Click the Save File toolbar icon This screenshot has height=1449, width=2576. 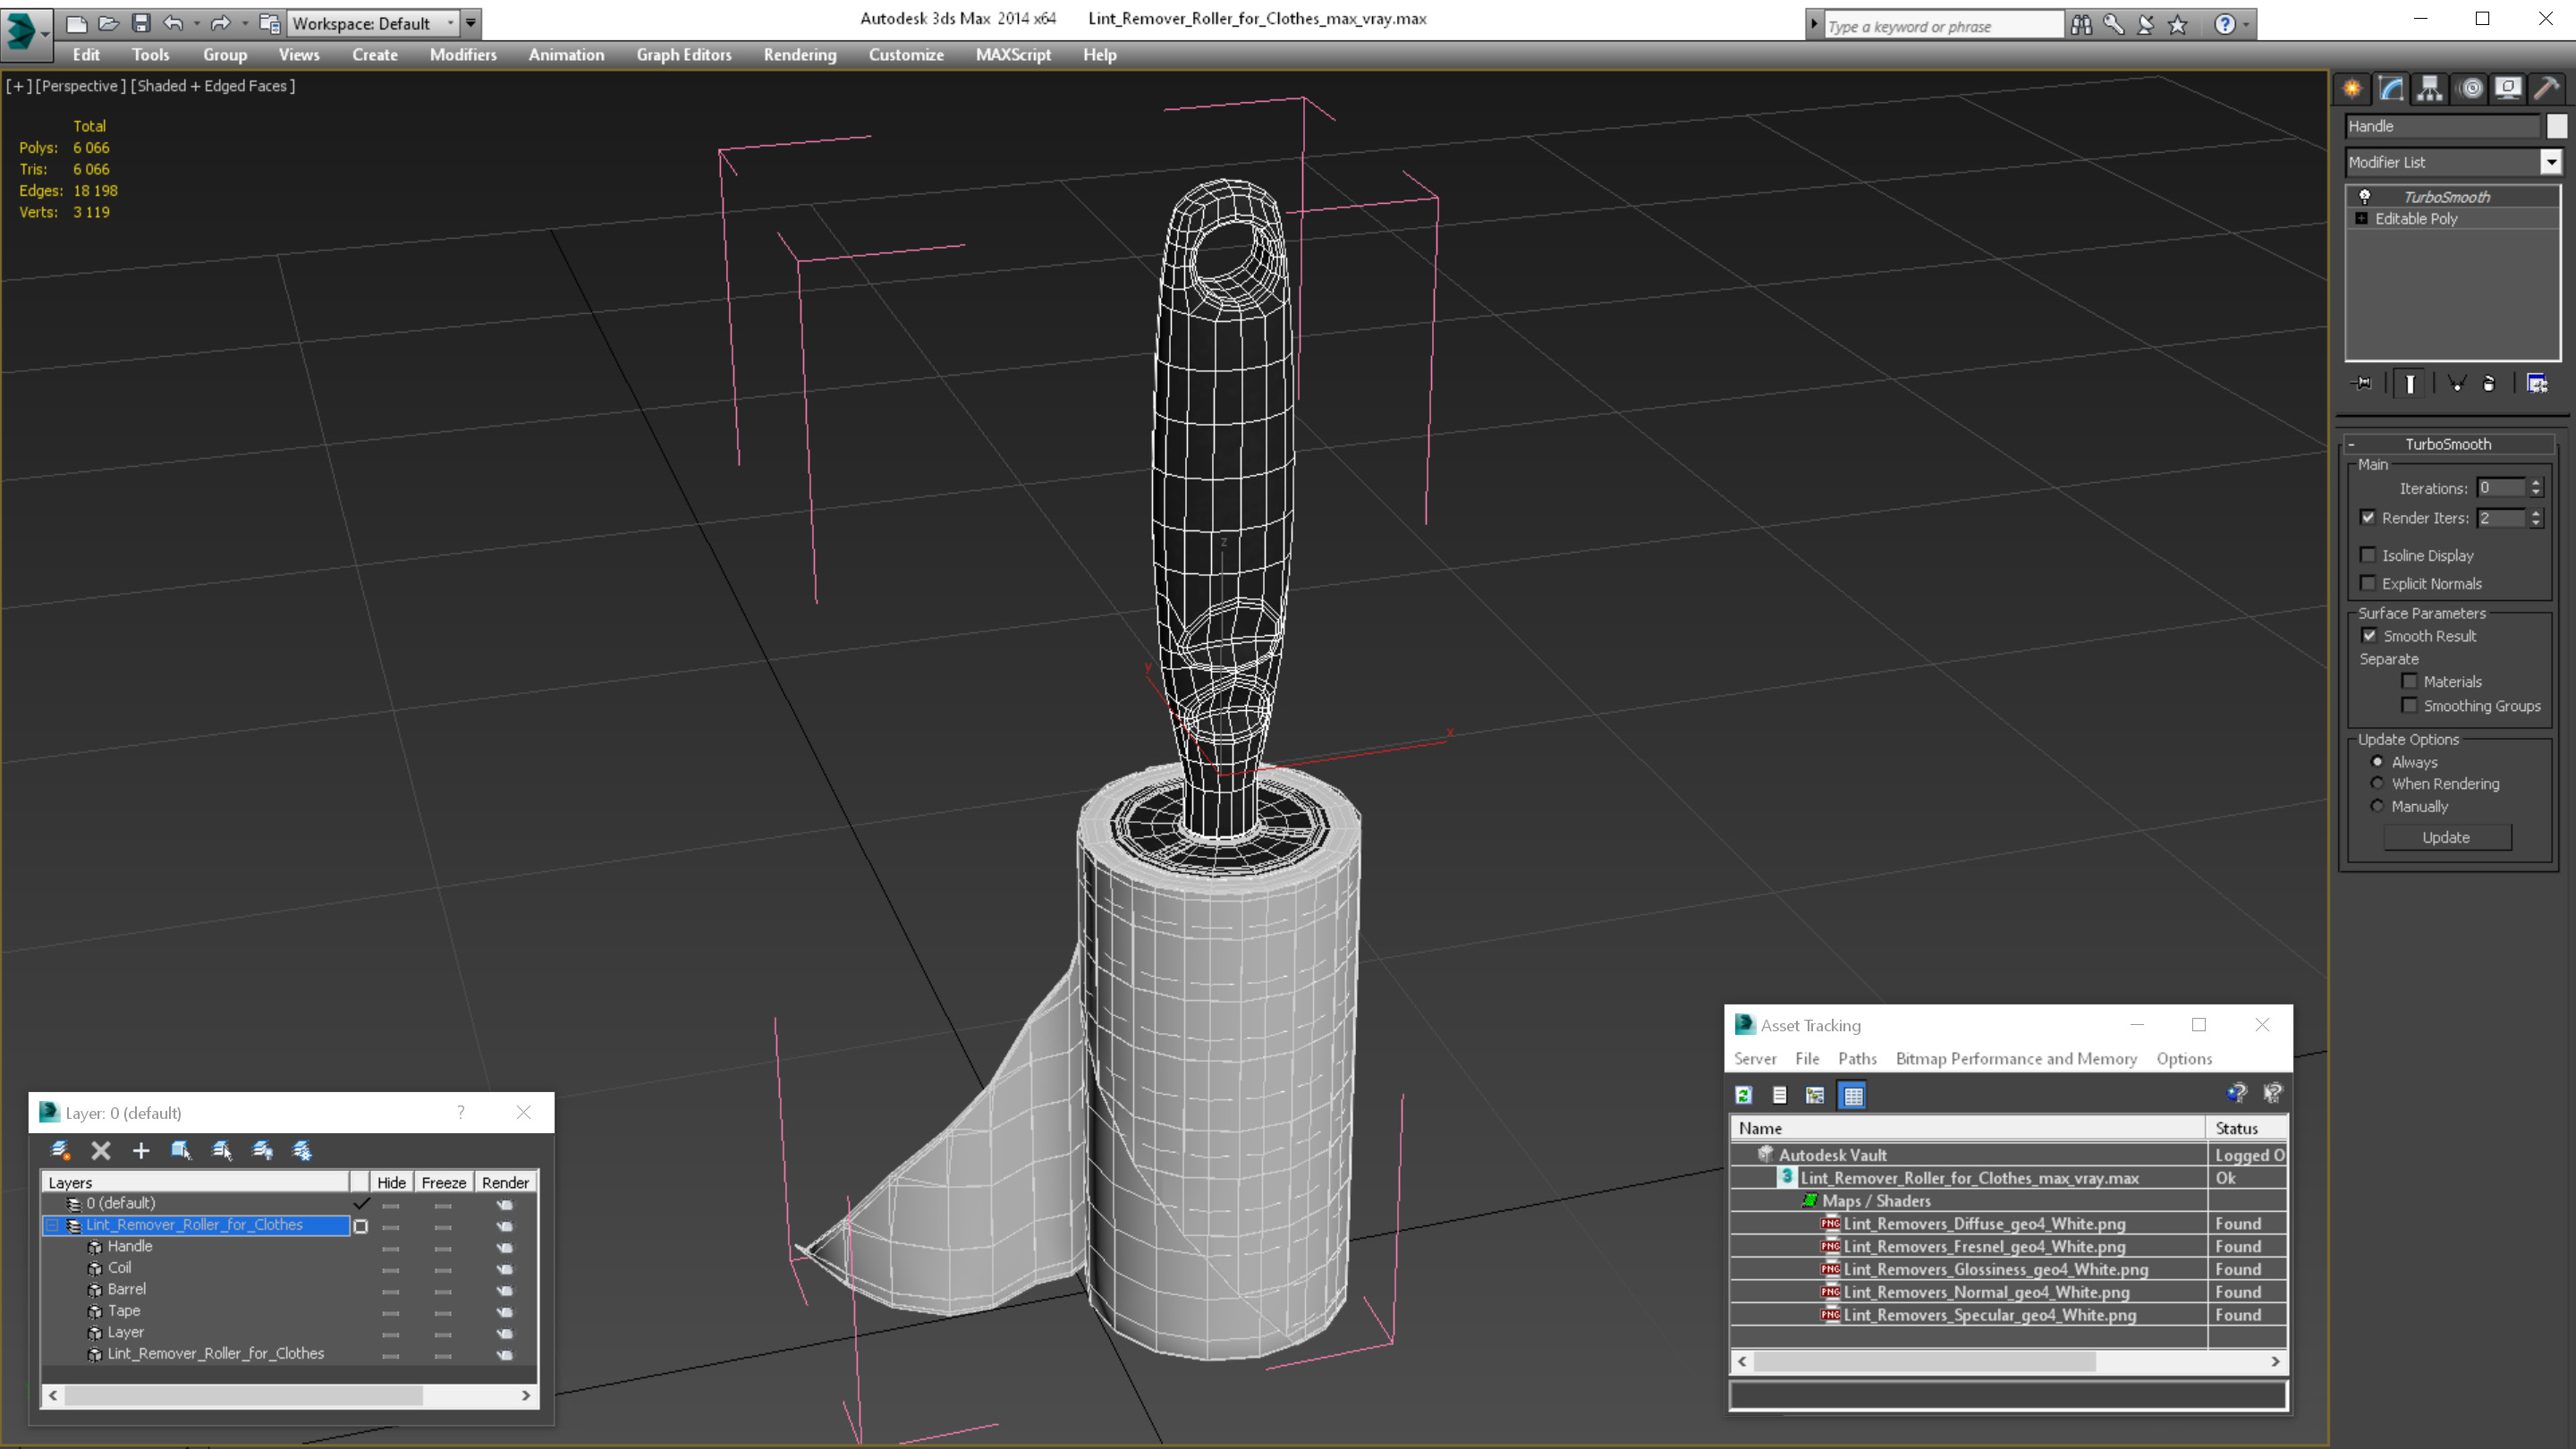click(x=141, y=22)
